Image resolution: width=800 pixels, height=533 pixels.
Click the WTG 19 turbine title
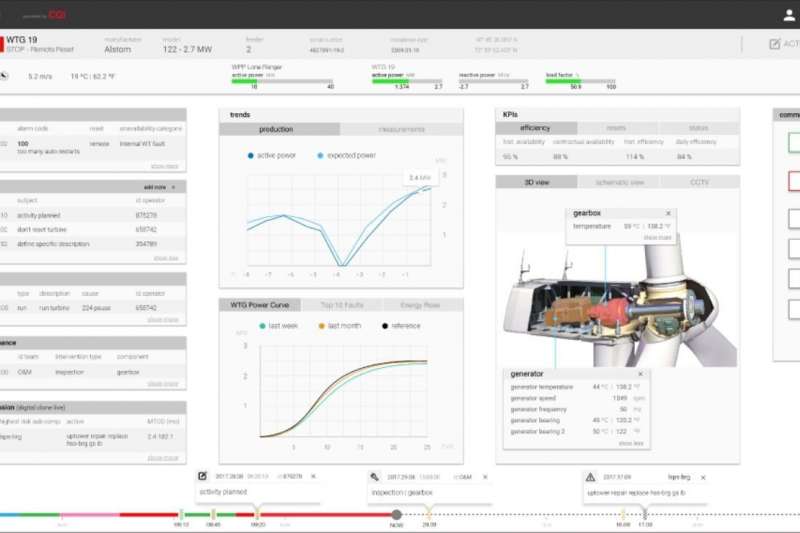pos(22,40)
